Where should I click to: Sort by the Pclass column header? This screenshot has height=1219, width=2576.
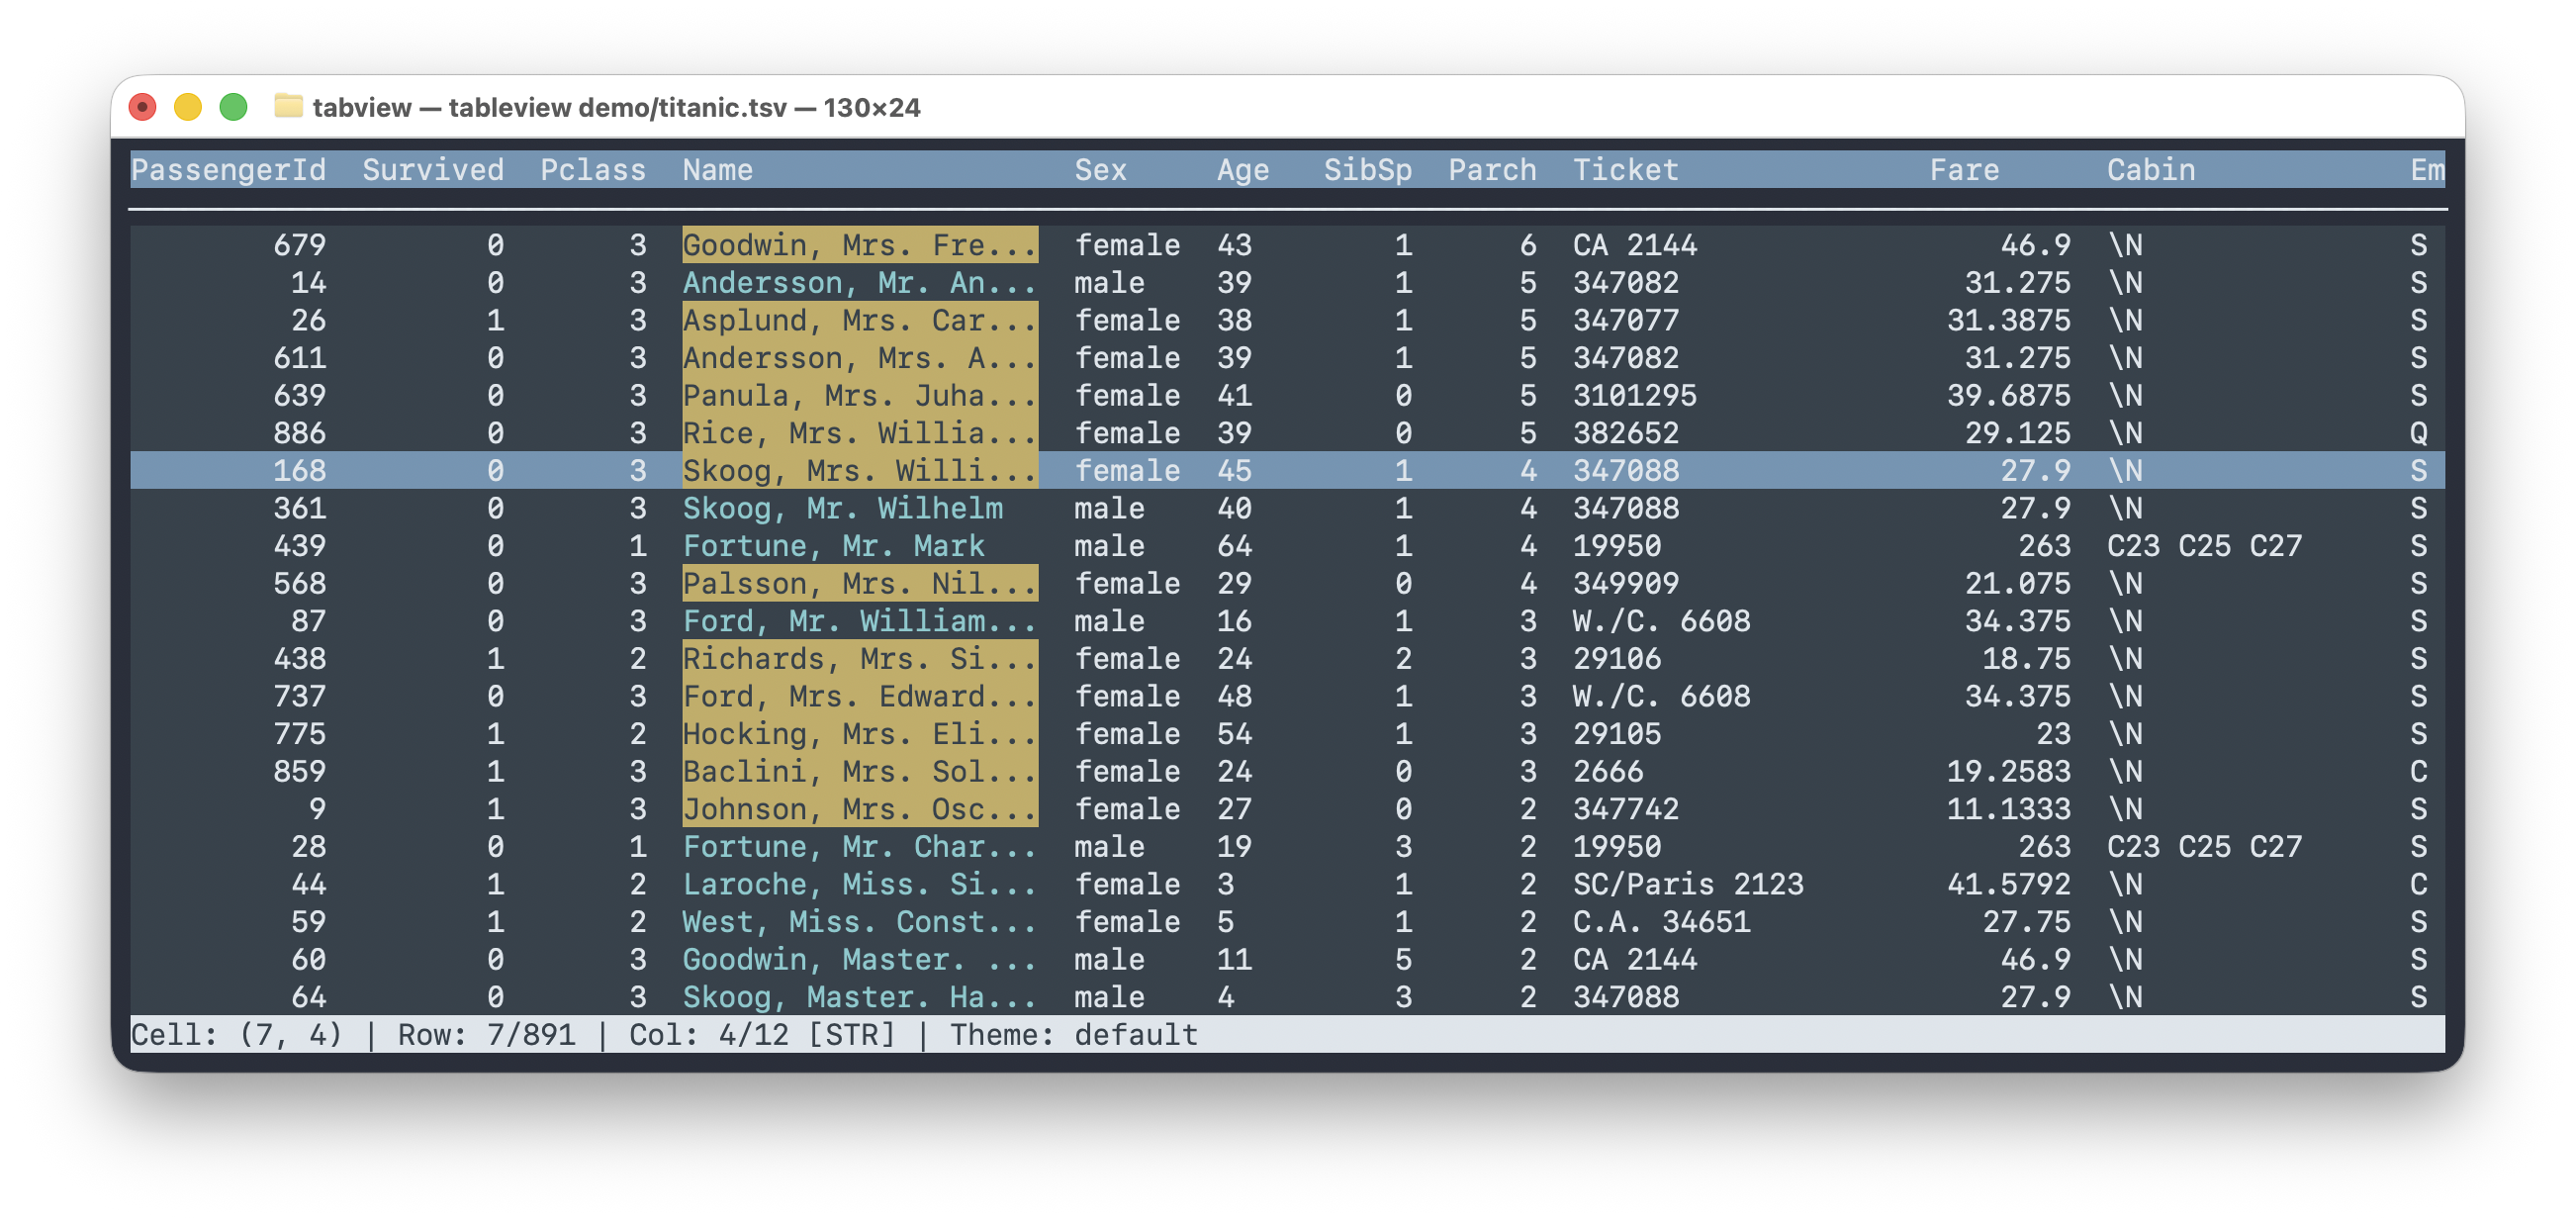(592, 170)
